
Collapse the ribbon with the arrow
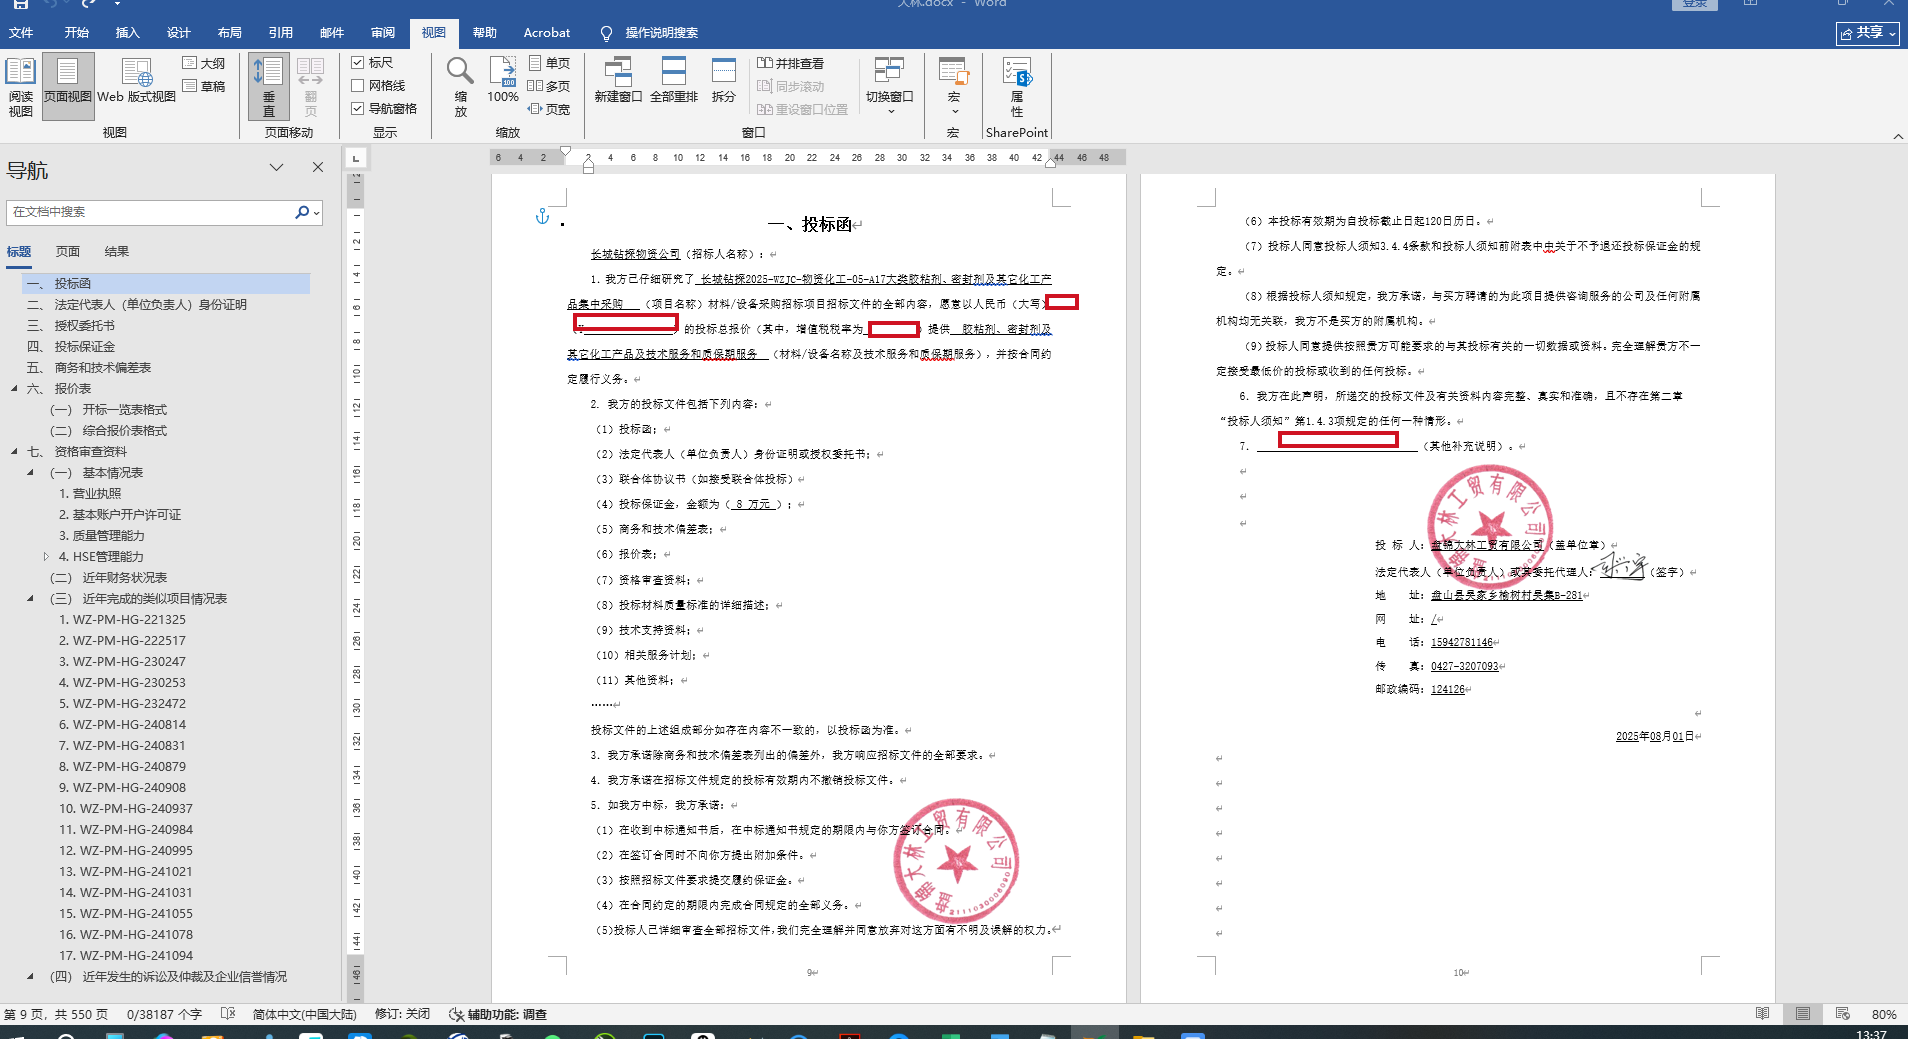tap(1898, 136)
